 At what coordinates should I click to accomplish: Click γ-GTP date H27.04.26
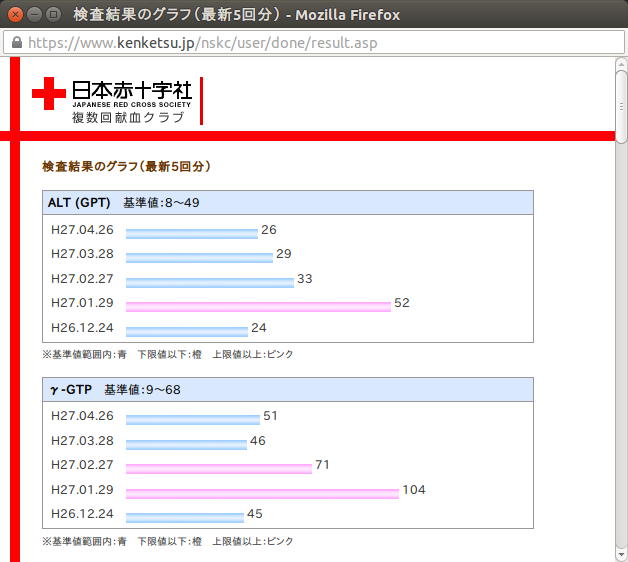click(x=82, y=416)
